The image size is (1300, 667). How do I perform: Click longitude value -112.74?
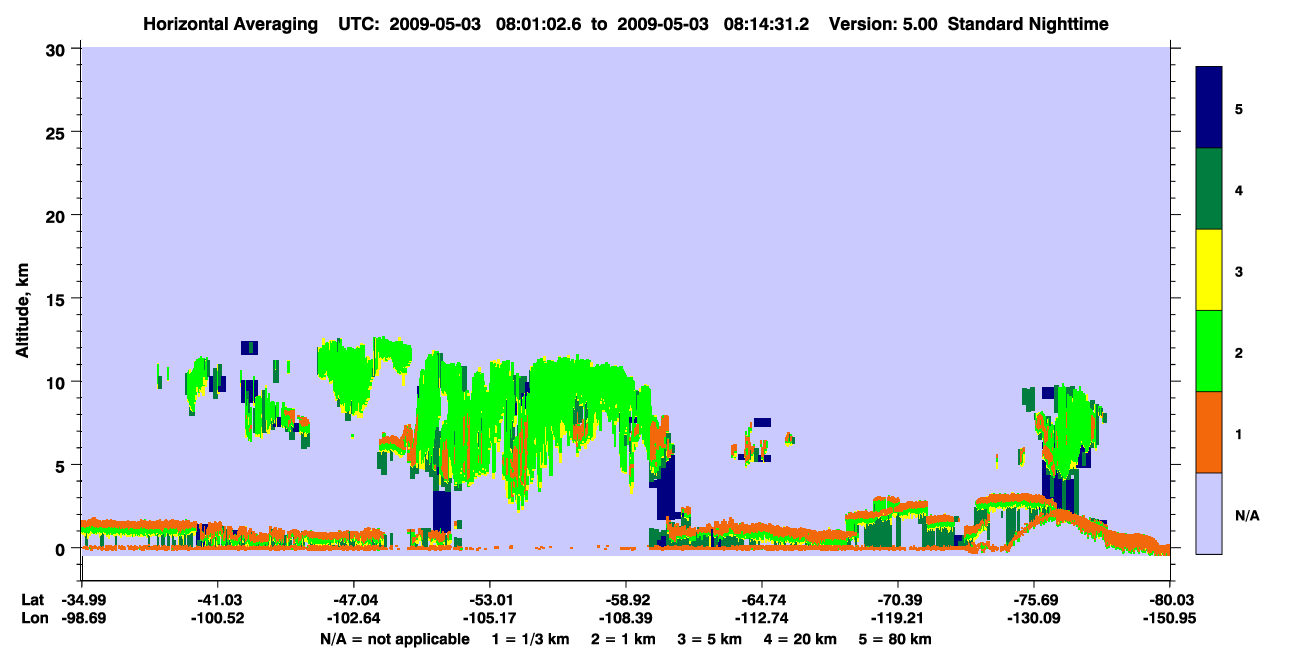[762, 618]
